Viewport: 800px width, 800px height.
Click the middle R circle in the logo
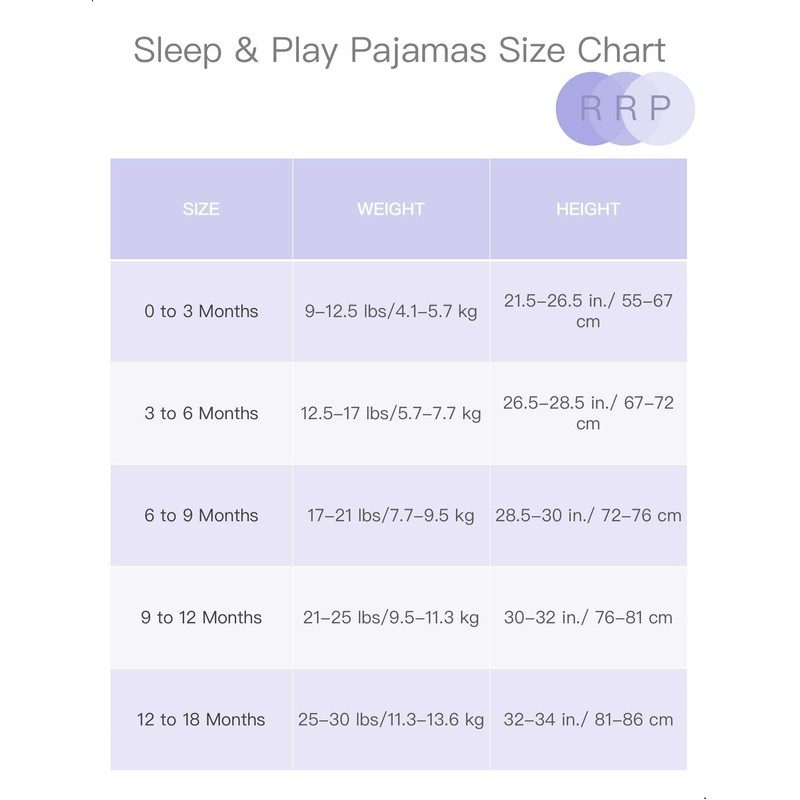626,109
